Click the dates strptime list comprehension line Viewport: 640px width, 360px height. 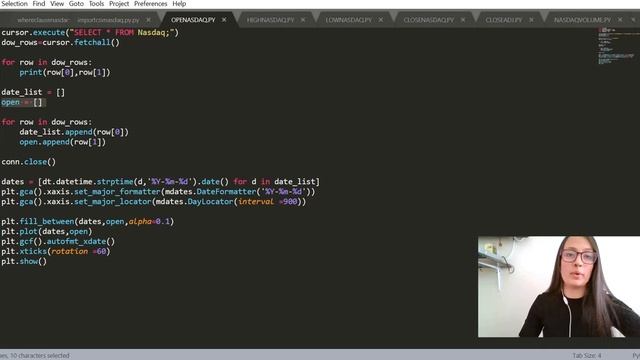(x=160, y=182)
